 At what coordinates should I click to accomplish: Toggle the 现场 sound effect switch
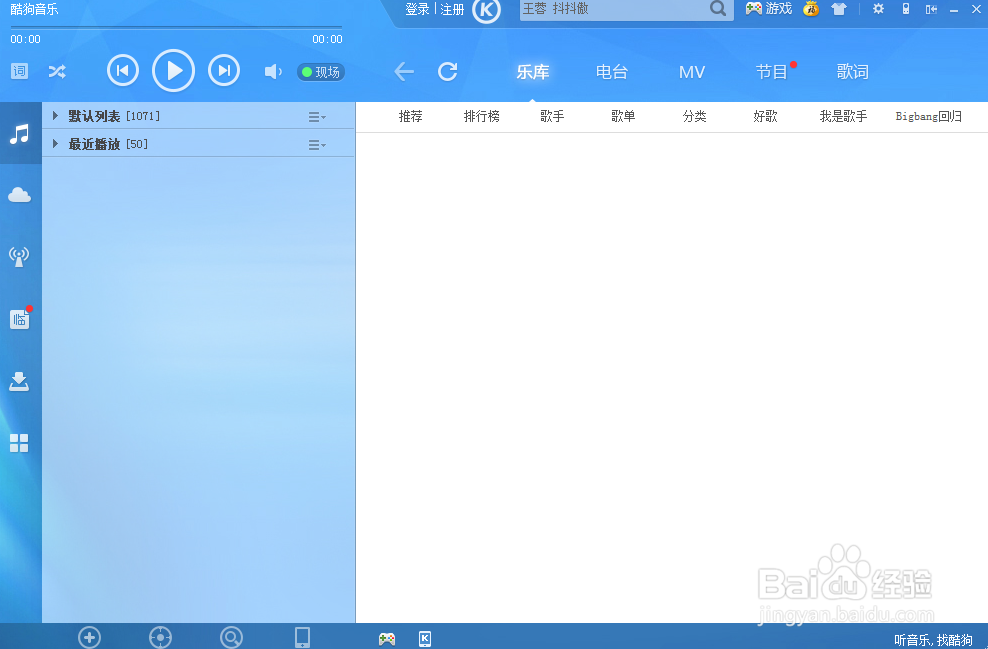[321, 72]
